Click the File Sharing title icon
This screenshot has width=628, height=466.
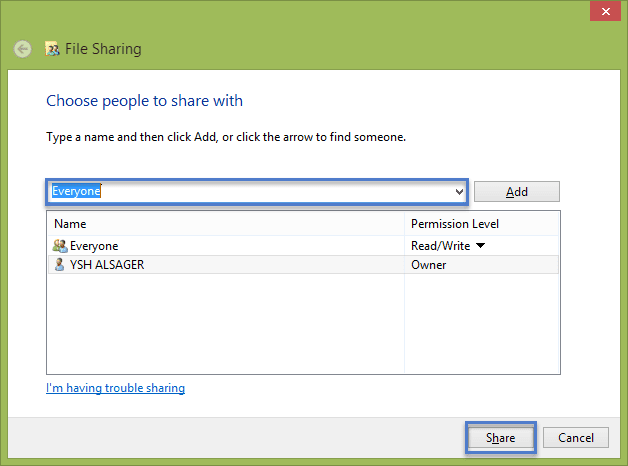[x=52, y=49]
